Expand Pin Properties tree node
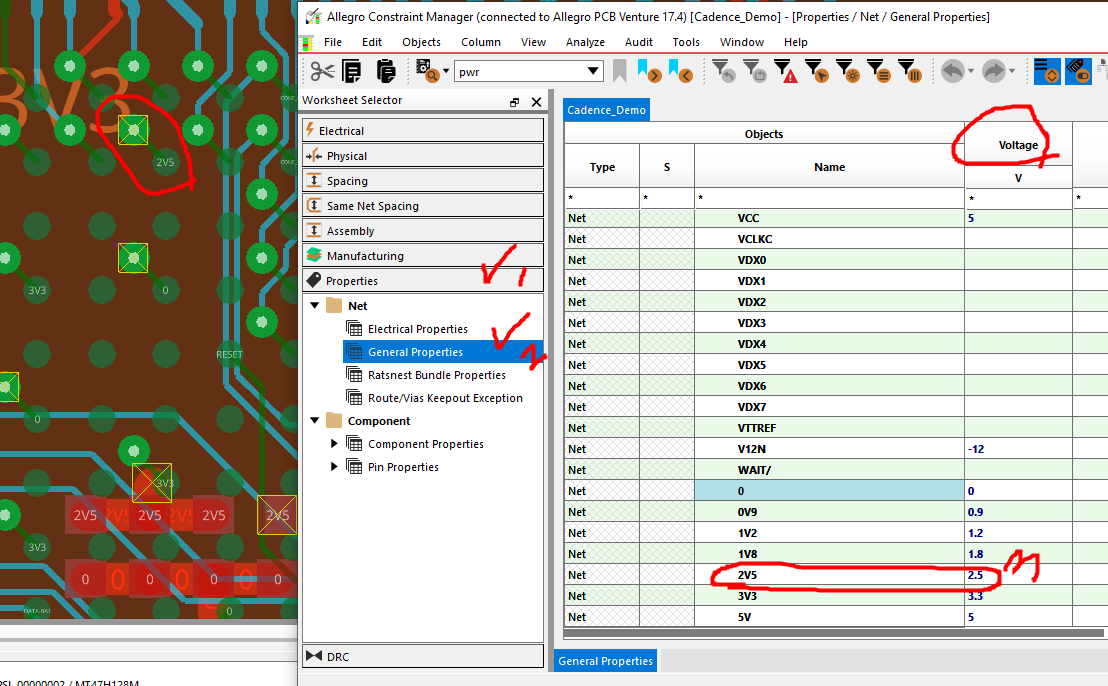The width and height of the screenshot is (1108, 686). pyautogui.click(x=334, y=467)
